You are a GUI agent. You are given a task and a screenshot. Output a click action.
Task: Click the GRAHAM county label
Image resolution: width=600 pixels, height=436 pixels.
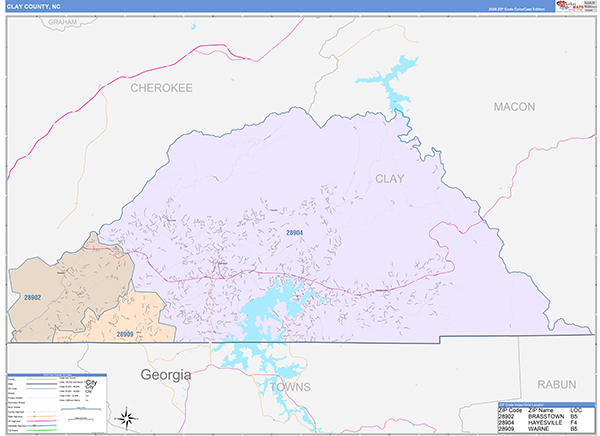[x=62, y=22]
